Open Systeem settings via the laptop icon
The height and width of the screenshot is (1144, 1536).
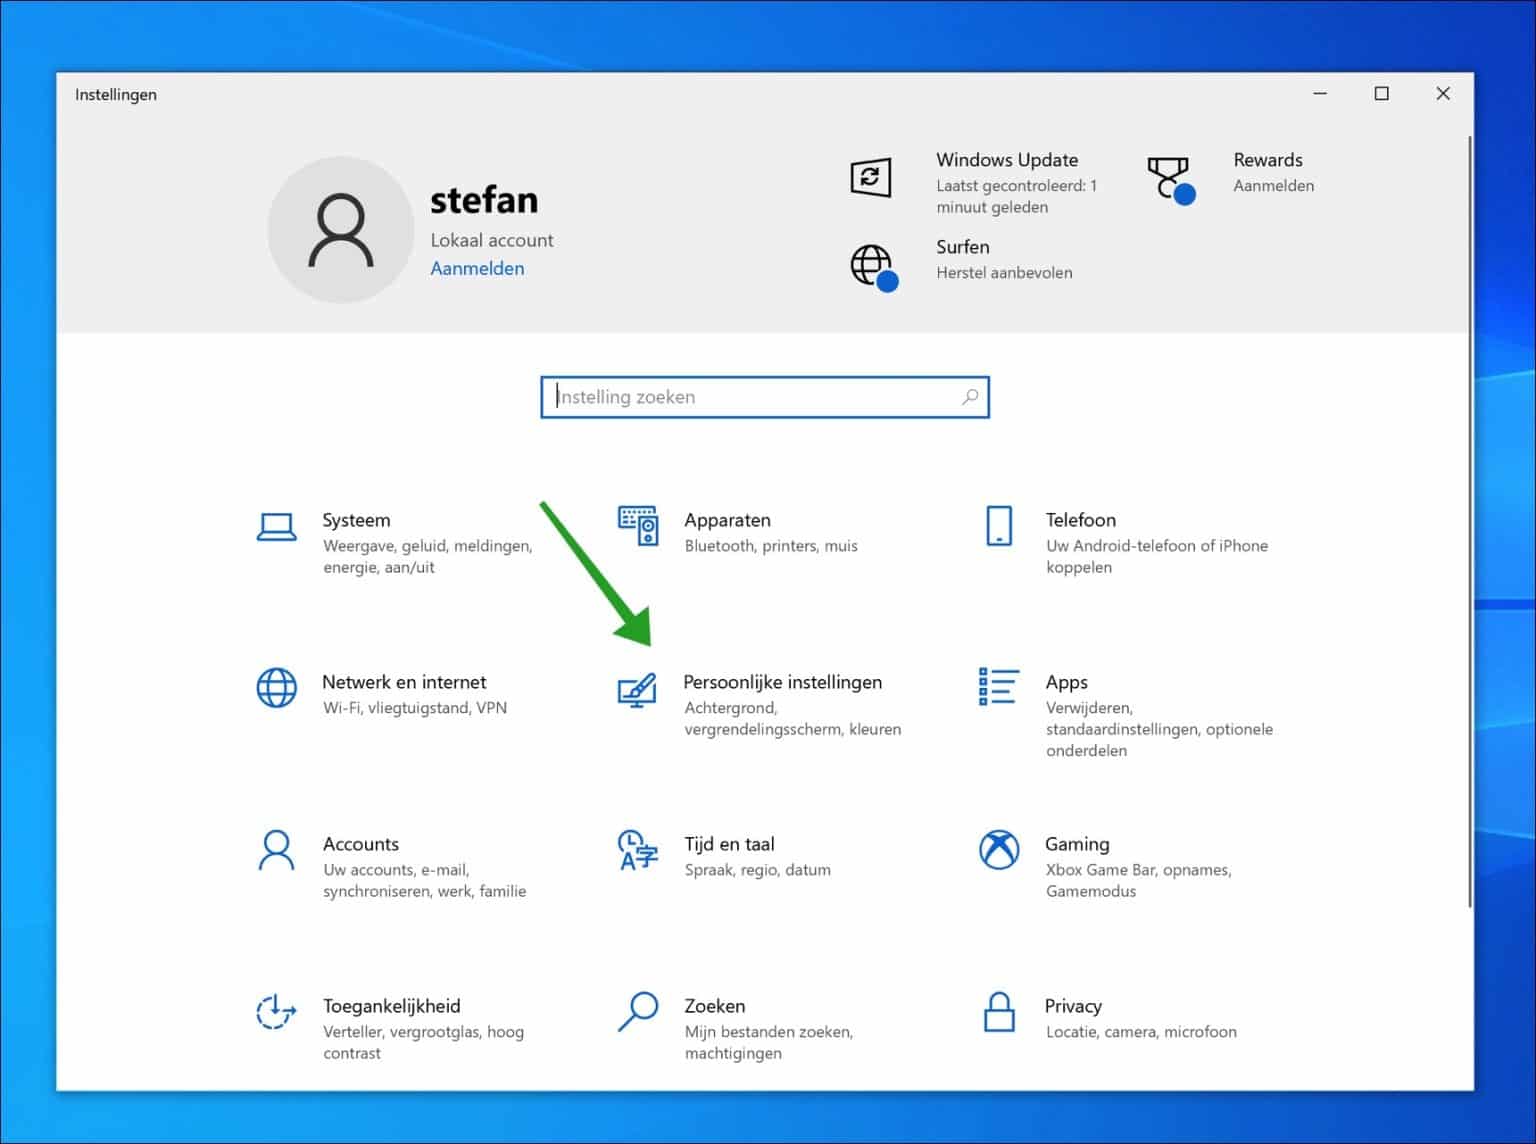[276, 525]
